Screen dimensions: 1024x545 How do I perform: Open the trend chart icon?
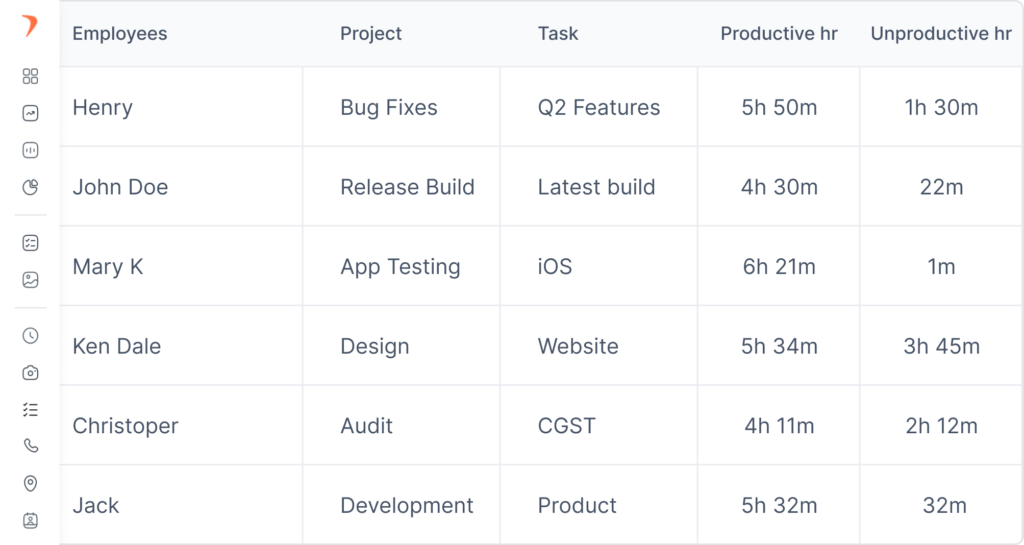30,114
